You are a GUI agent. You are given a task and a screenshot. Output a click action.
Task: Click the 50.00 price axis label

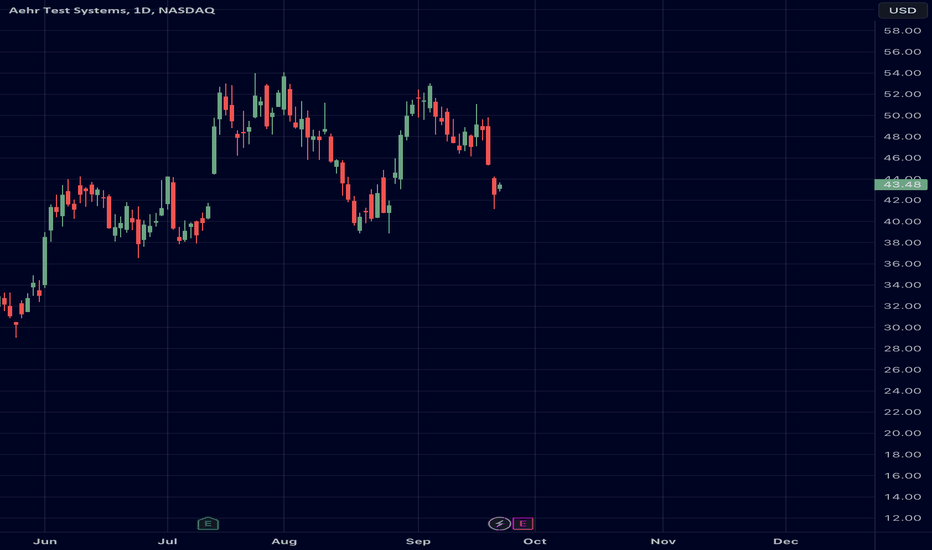pos(902,115)
